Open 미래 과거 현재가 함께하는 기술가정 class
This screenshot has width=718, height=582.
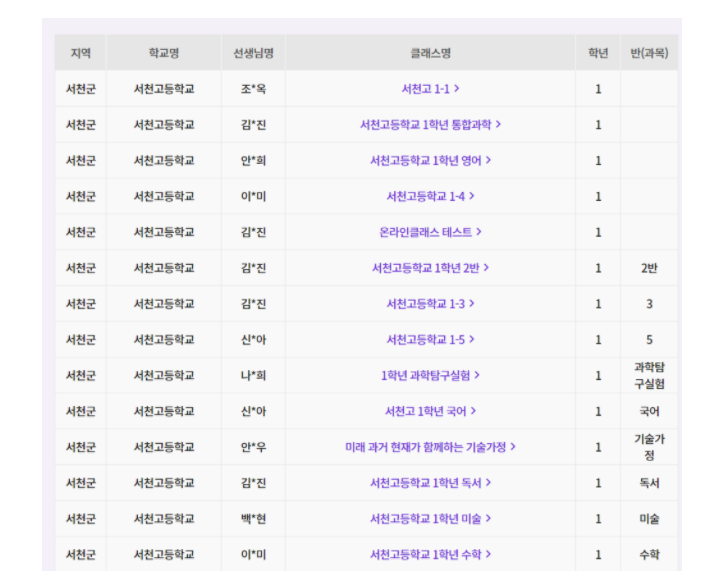pyautogui.click(x=430, y=447)
